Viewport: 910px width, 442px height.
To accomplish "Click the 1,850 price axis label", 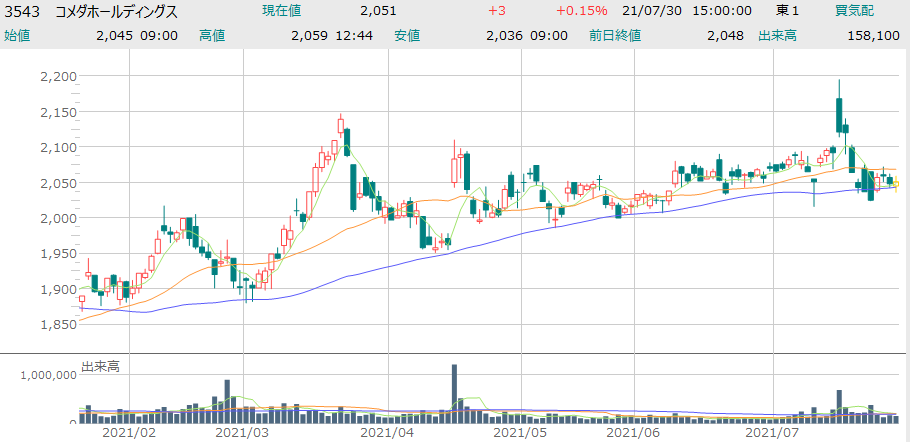I will pyautogui.click(x=58, y=324).
